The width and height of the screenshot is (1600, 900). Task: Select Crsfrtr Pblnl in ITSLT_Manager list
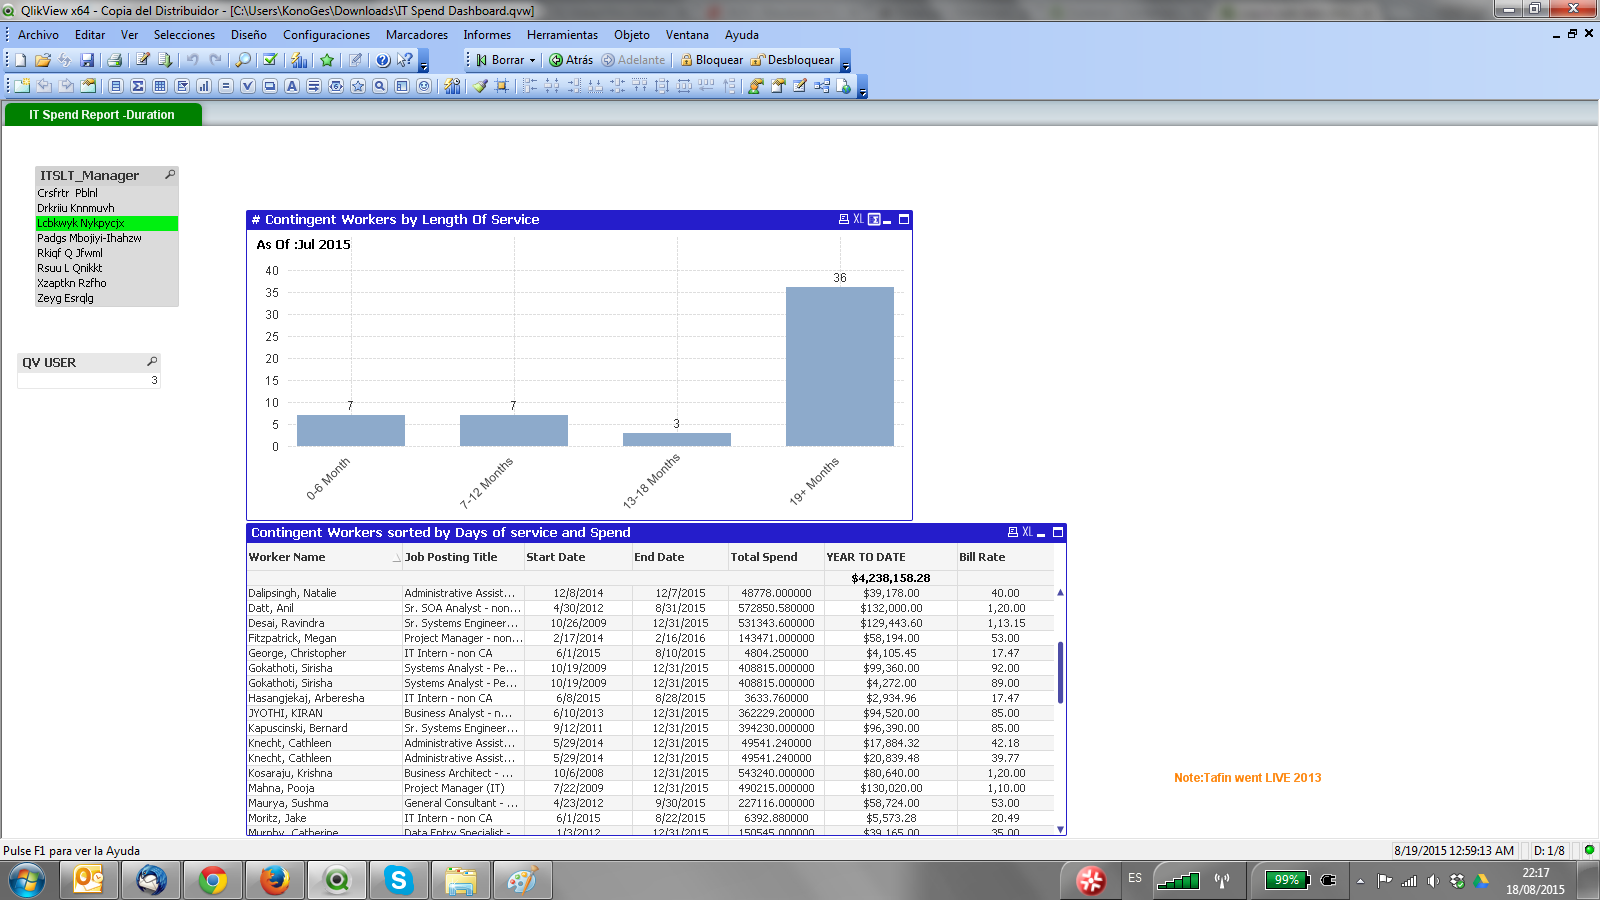point(107,193)
